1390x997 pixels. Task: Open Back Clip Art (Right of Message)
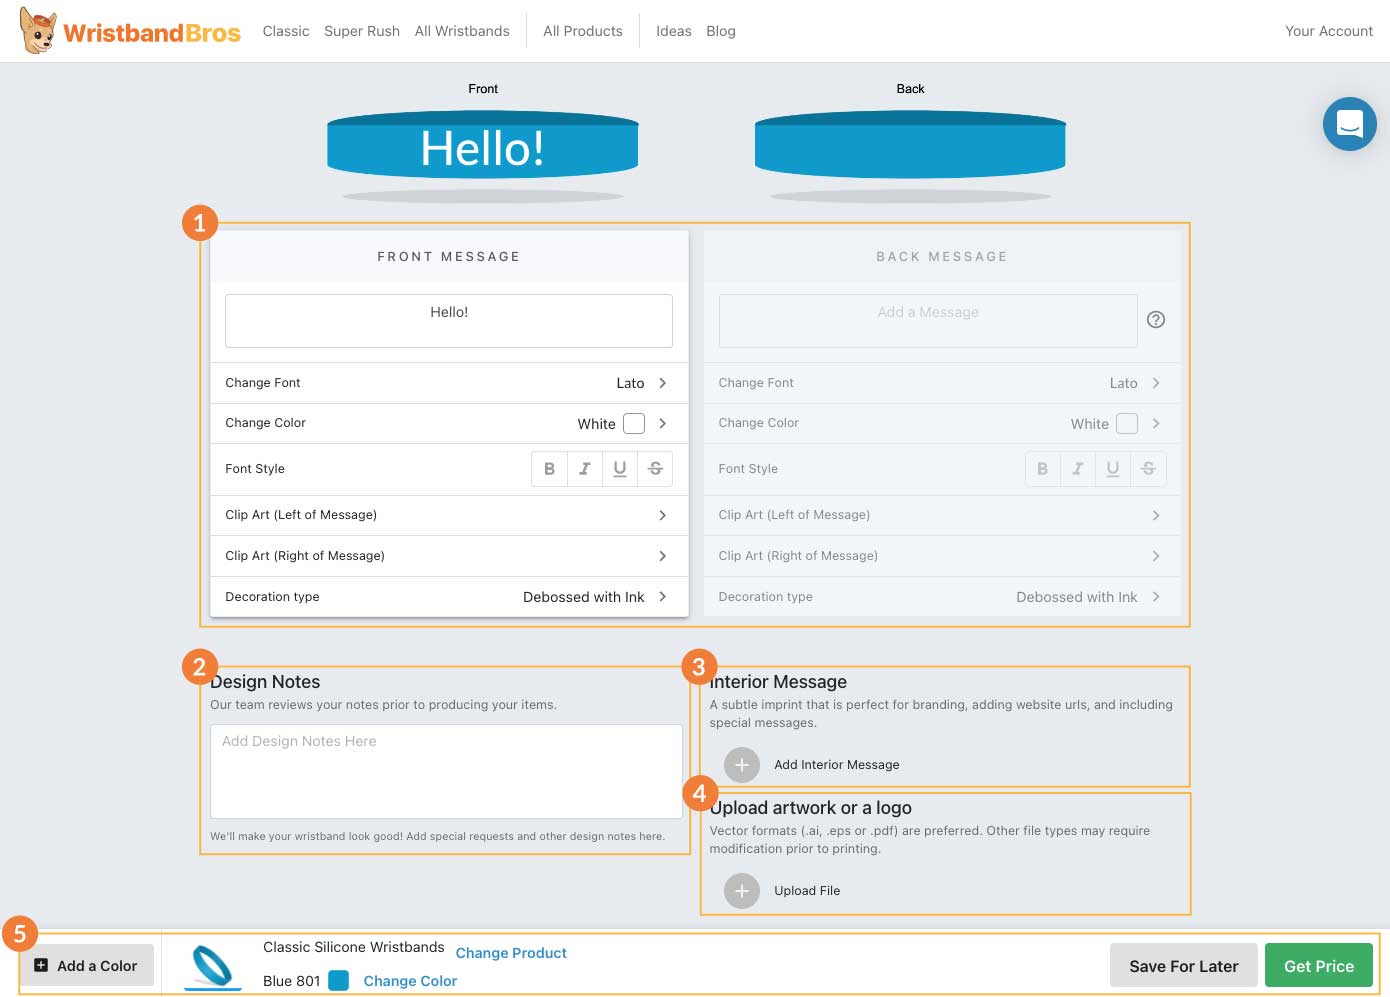pos(942,556)
